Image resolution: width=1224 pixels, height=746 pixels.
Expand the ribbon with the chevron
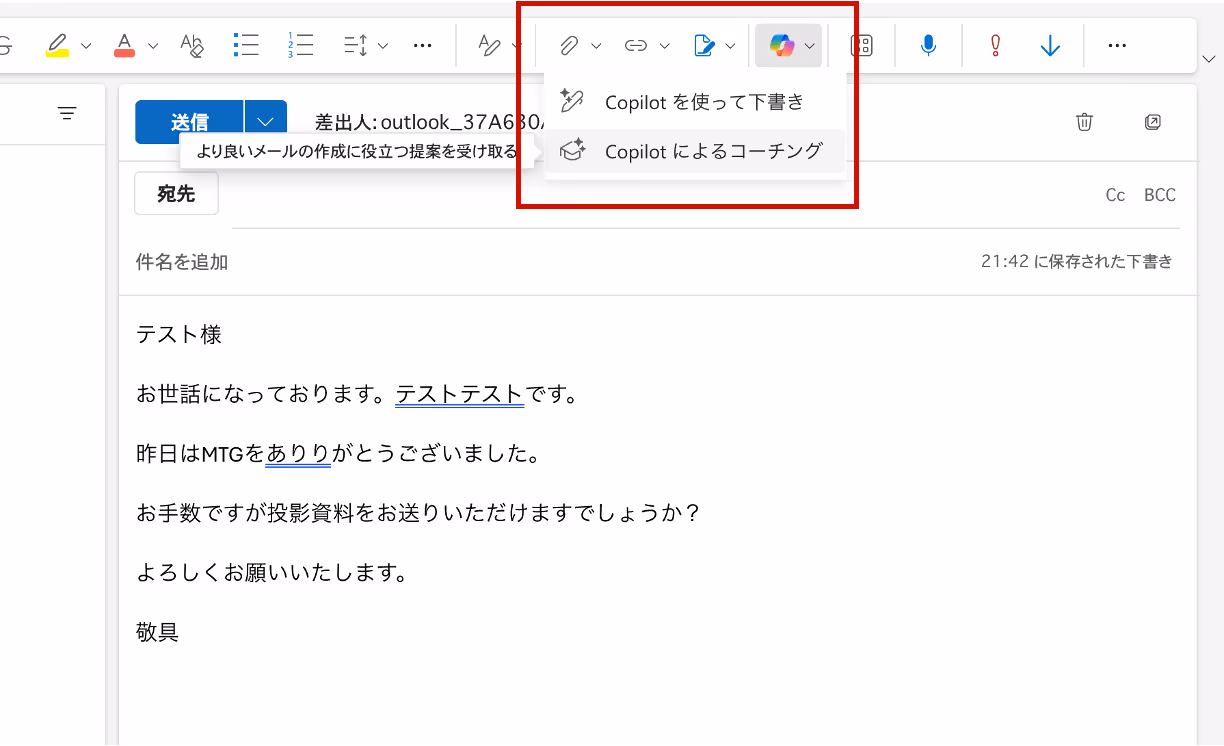(1209, 60)
